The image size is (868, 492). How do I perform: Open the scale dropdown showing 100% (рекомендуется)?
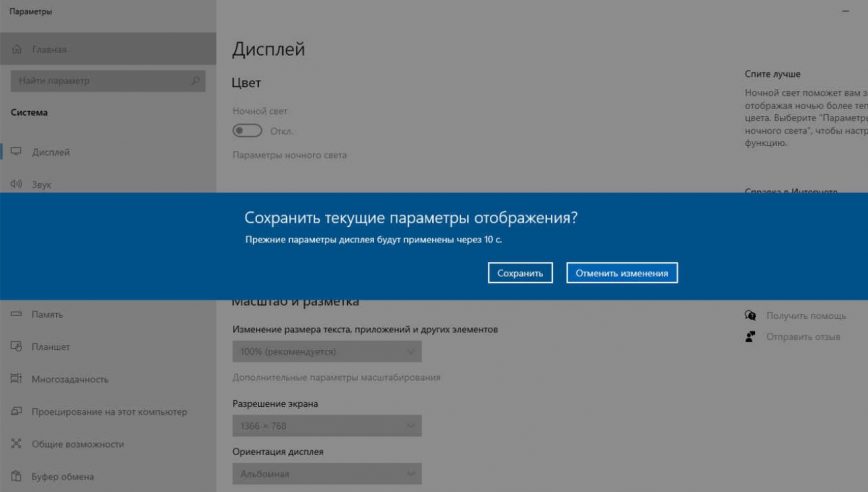[x=327, y=351]
